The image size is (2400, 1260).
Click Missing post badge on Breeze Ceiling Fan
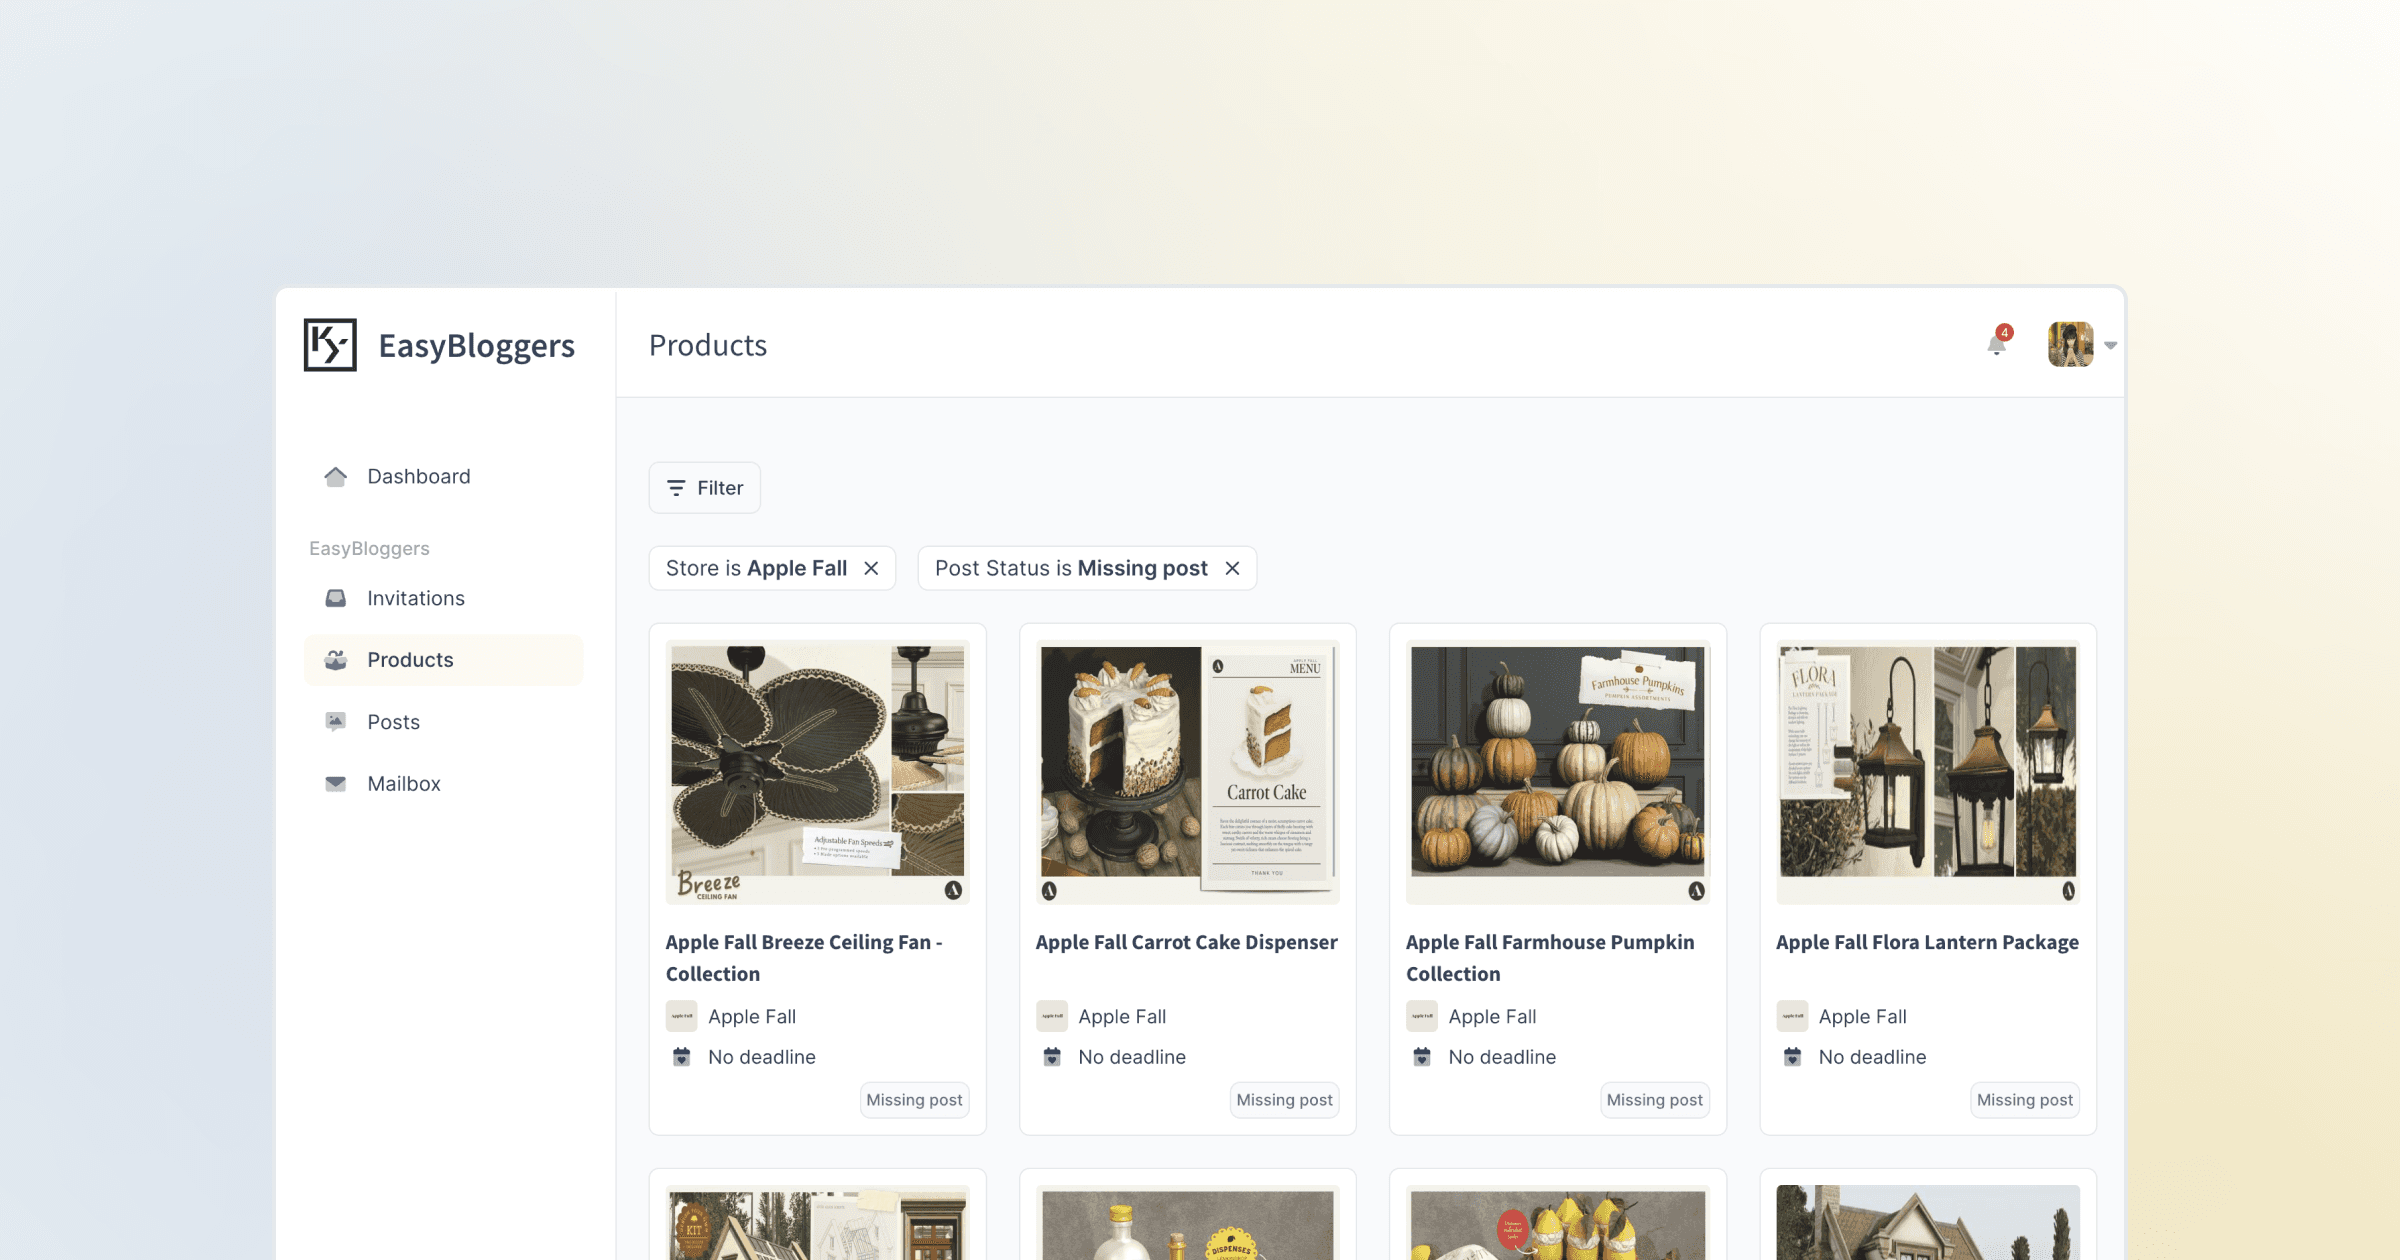[x=914, y=1100]
